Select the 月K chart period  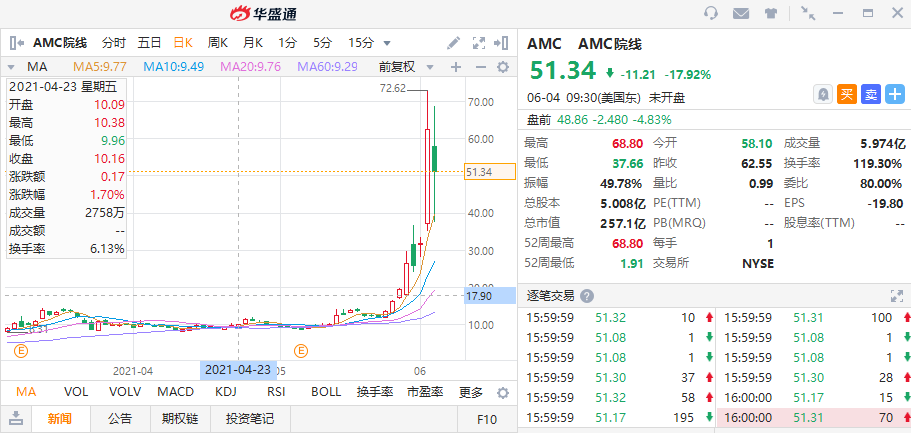pos(253,42)
